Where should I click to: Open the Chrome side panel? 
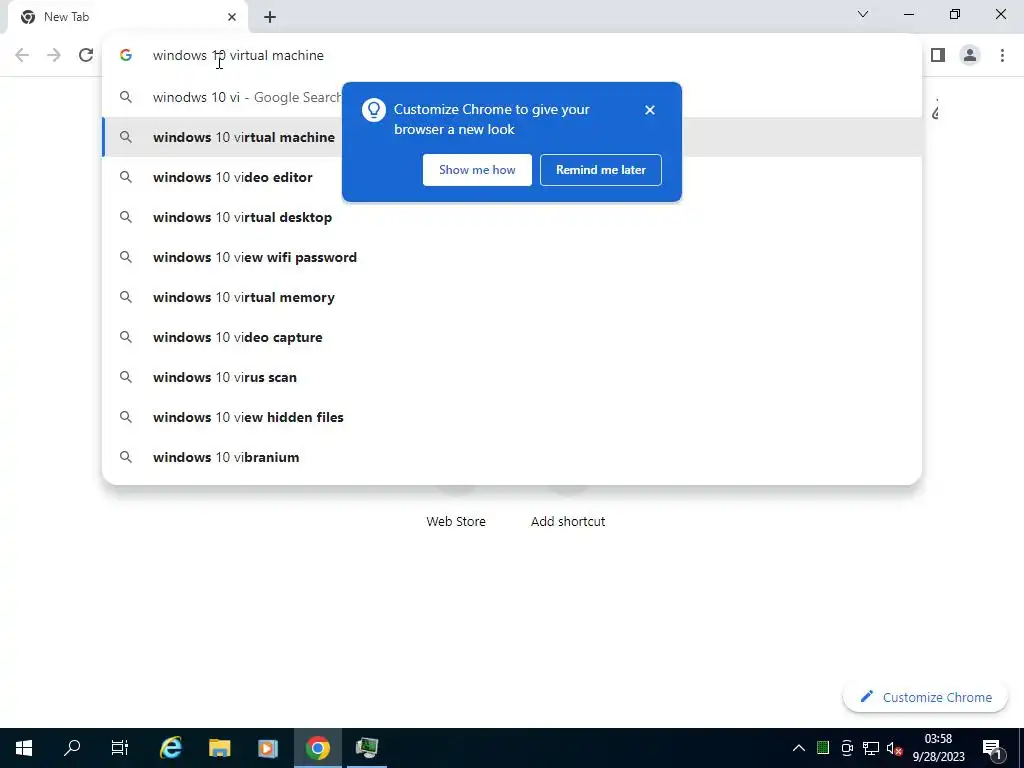(x=938, y=56)
